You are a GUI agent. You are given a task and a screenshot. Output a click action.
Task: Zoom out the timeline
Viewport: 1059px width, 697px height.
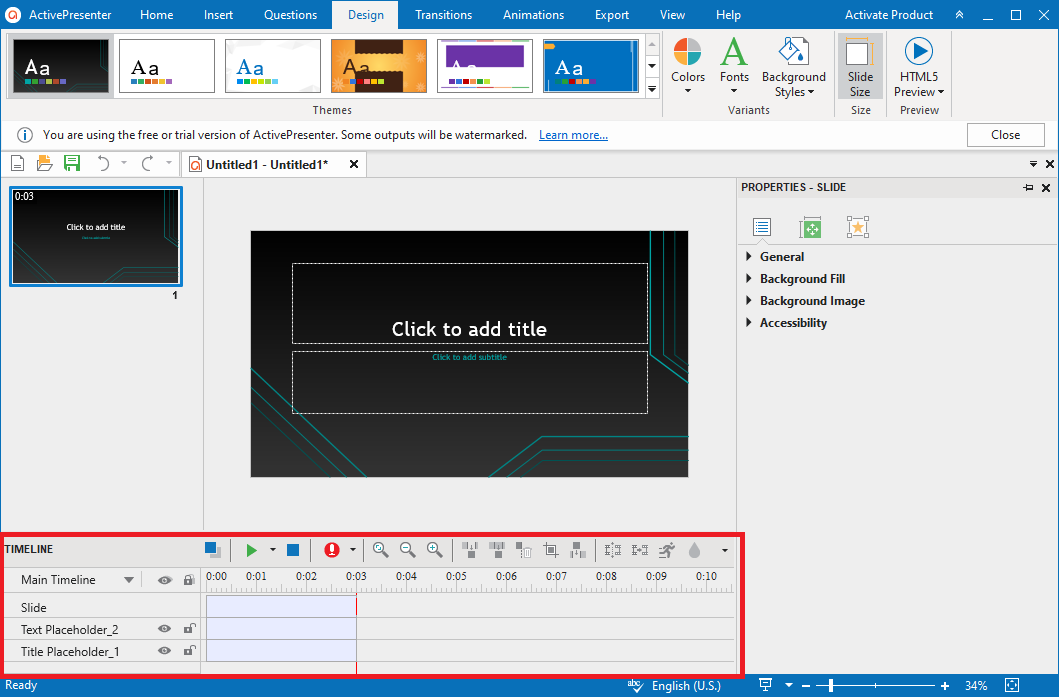407,549
